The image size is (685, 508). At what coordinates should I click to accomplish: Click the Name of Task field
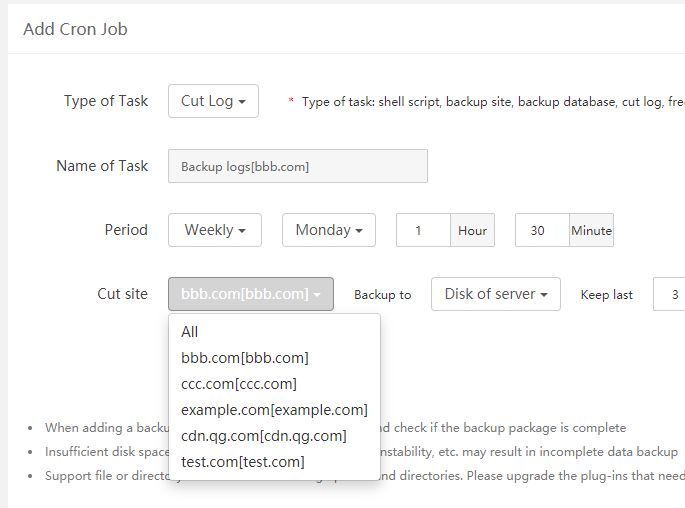pyautogui.click(x=298, y=166)
